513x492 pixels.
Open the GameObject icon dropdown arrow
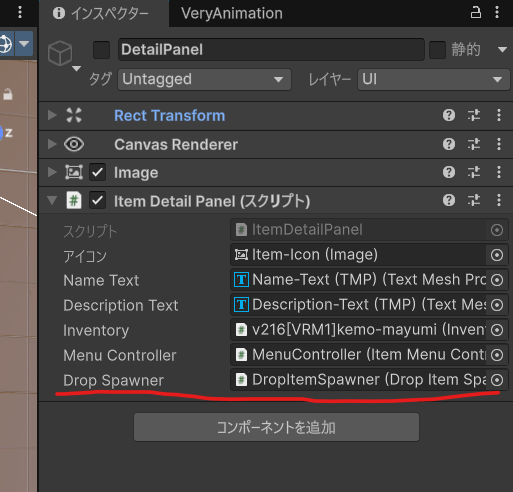pos(77,68)
